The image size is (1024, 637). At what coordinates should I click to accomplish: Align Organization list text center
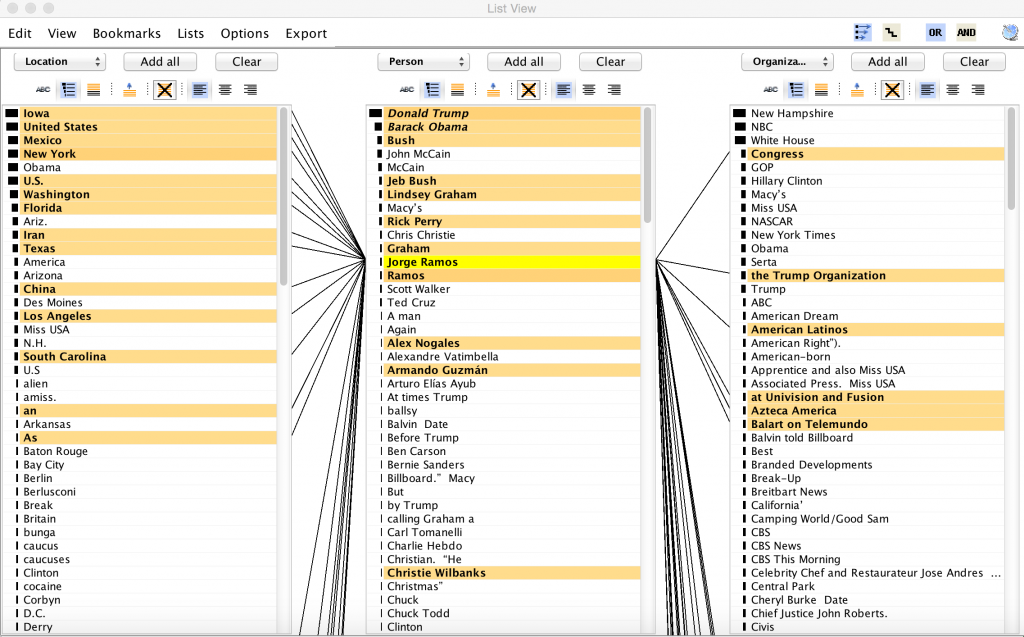pos(953,90)
